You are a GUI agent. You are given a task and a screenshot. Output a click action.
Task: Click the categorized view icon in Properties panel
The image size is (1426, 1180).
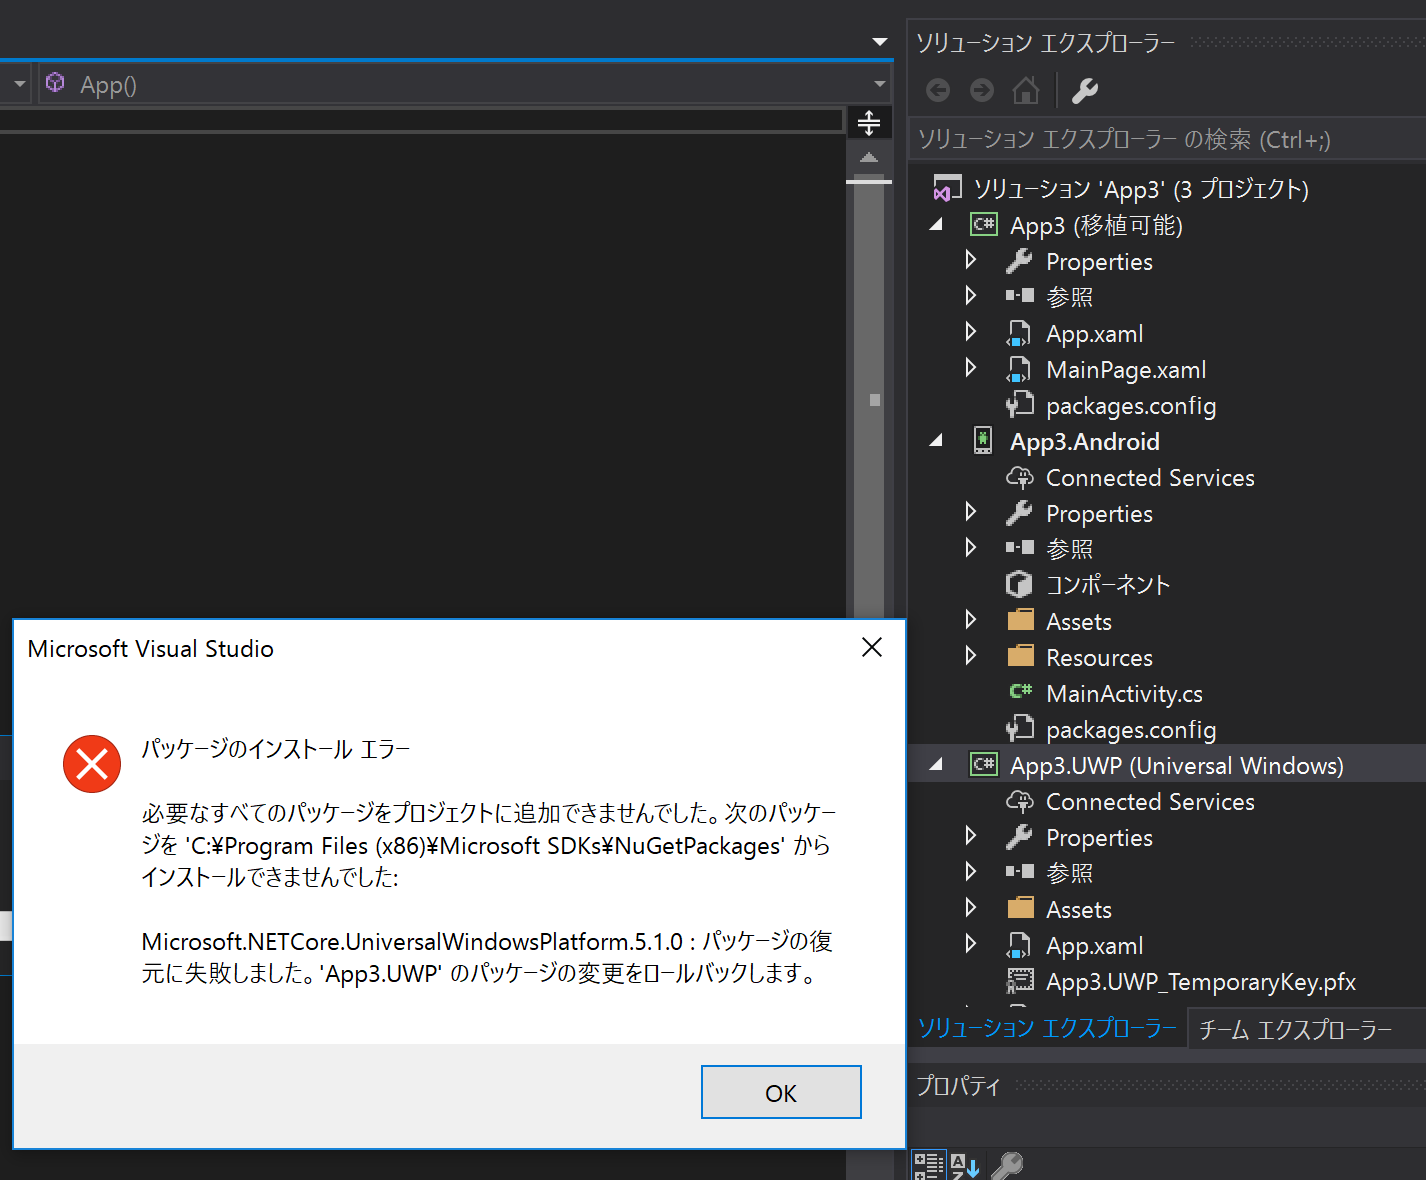tap(928, 1165)
